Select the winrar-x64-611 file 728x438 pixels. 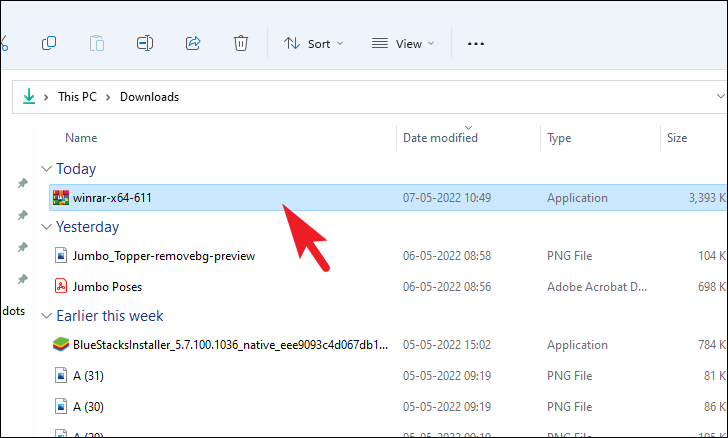point(388,197)
